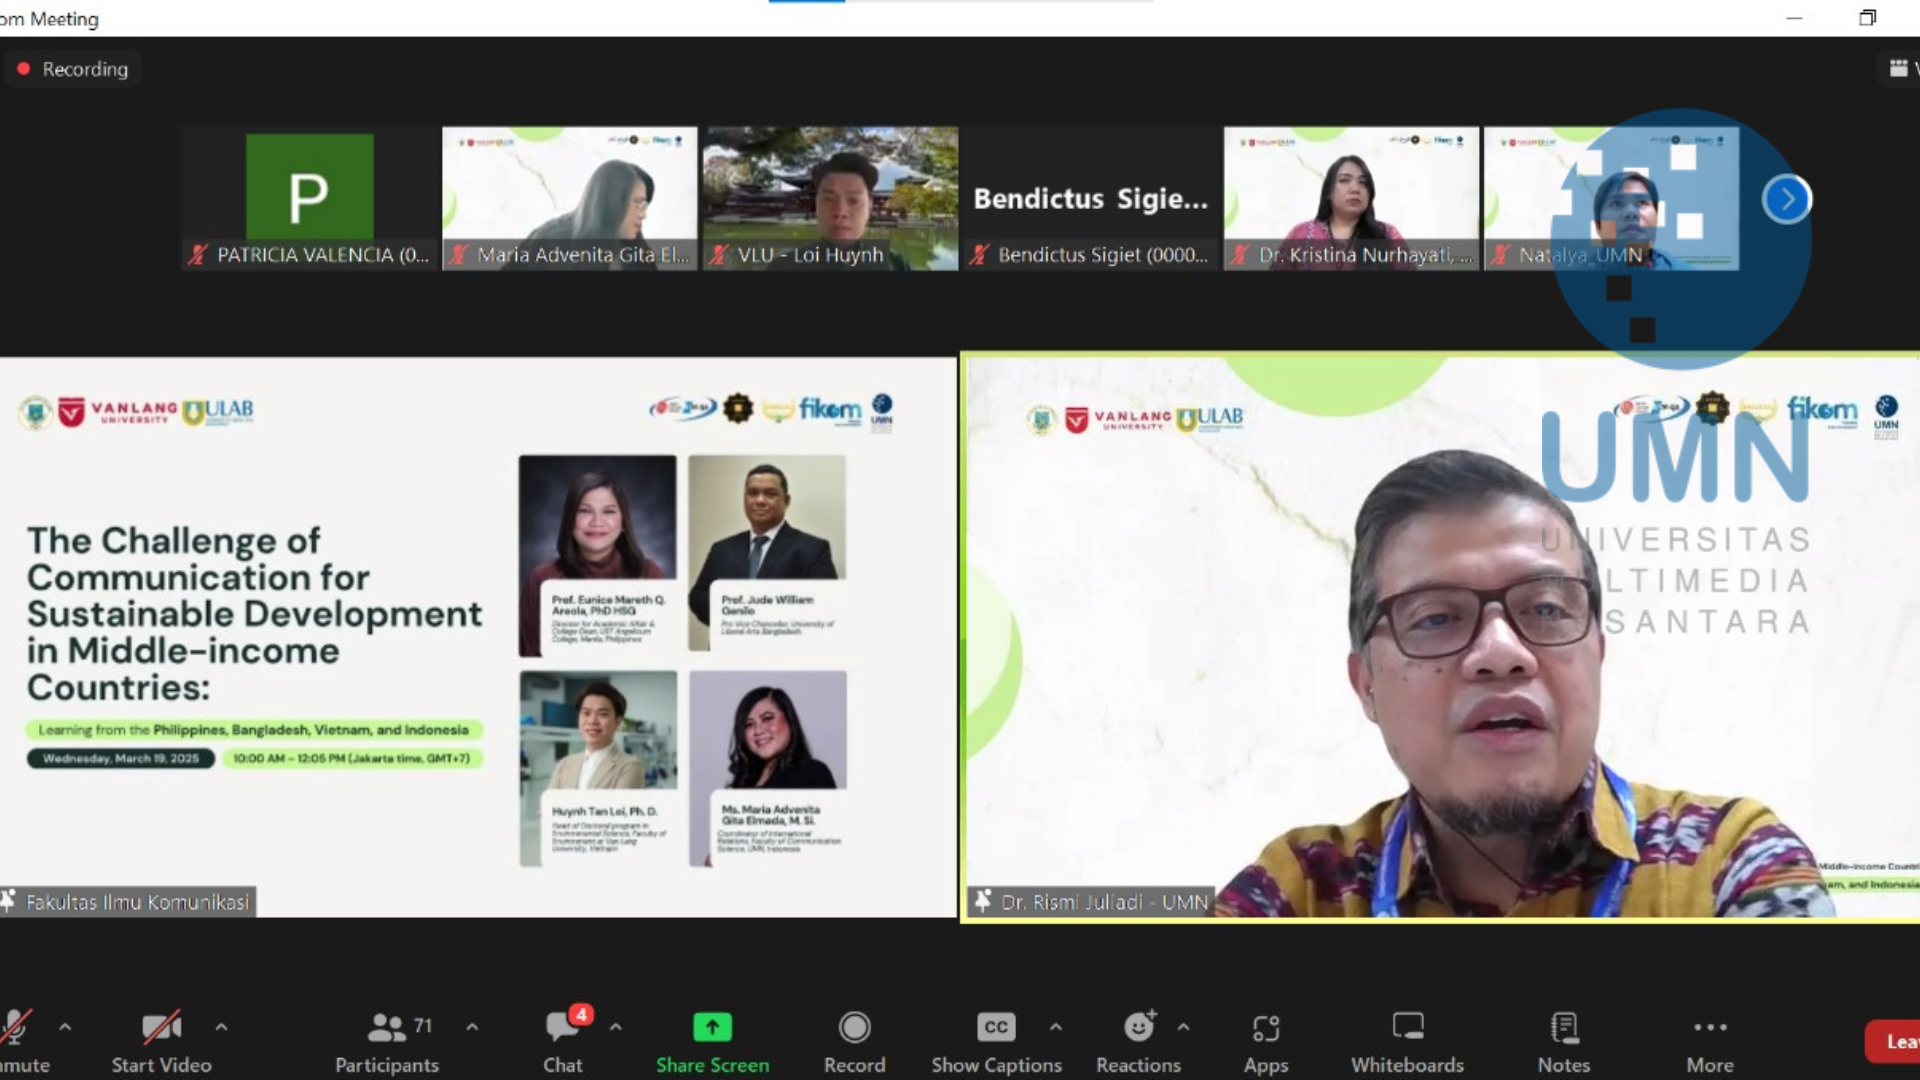Open the Apps icon in toolbar
1920x1080 pixels.
[1266, 1028]
